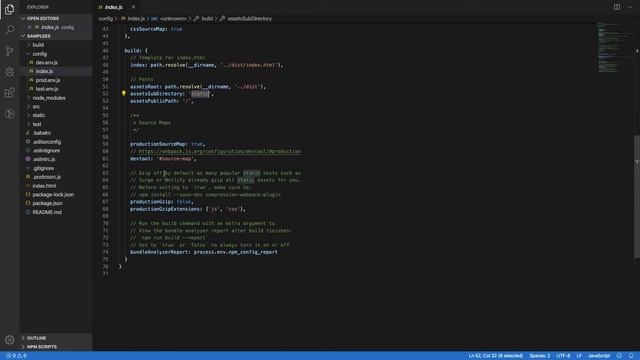Viewport: 640px width, 360px height.
Task: Expand the node_modules folder
Action: coord(49,98)
